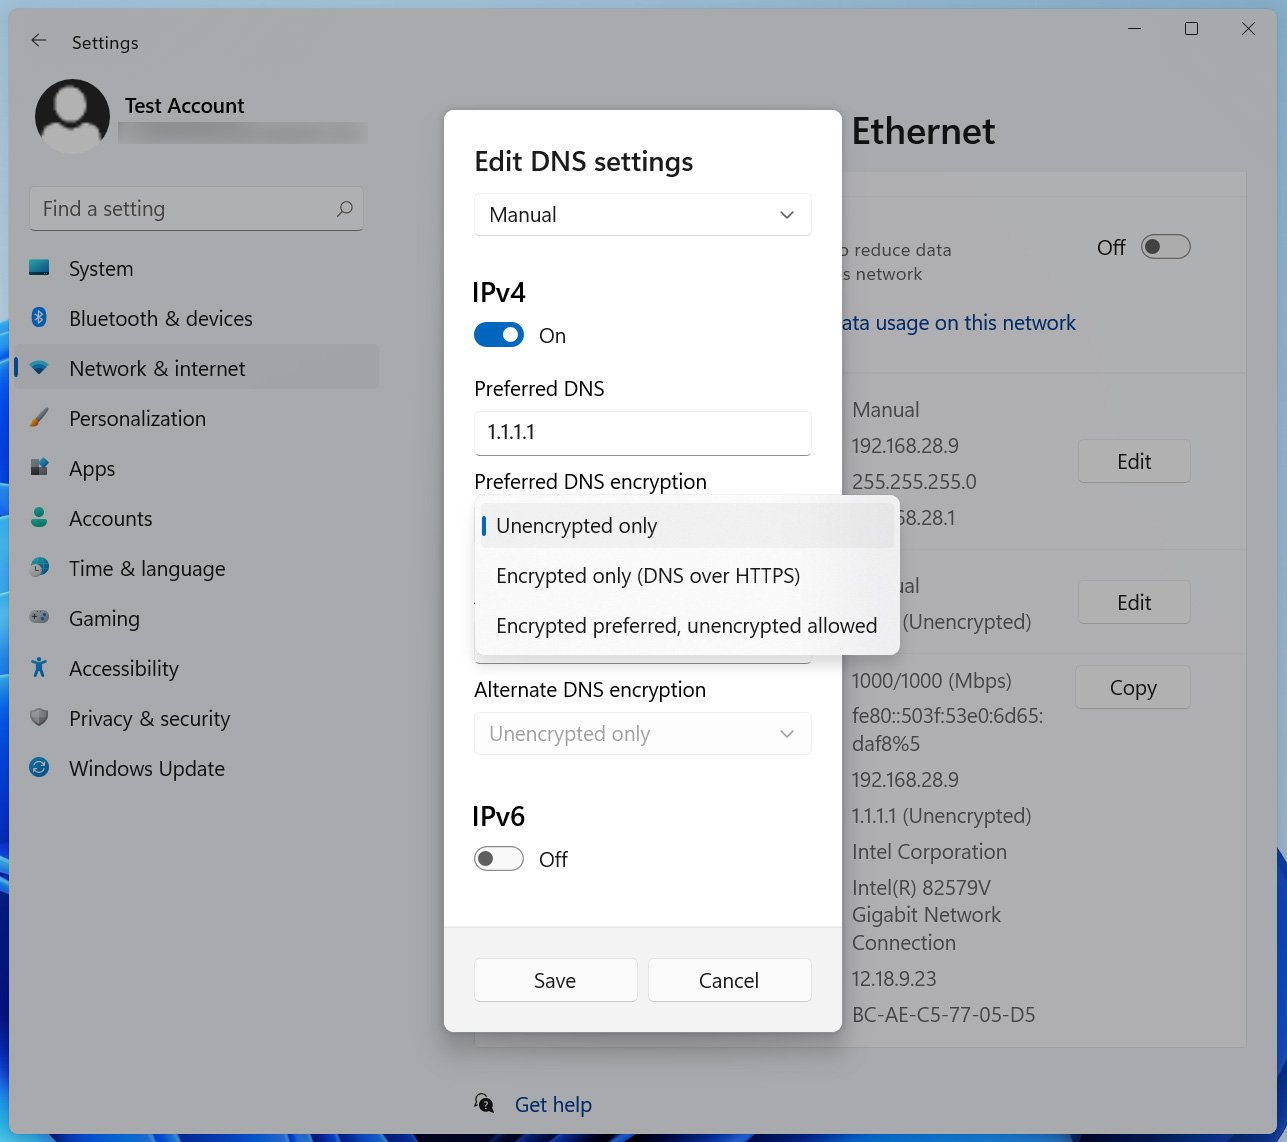The height and width of the screenshot is (1142, 1287).
Task: Switch to Windows Update section
Action: tap(146, 768)
